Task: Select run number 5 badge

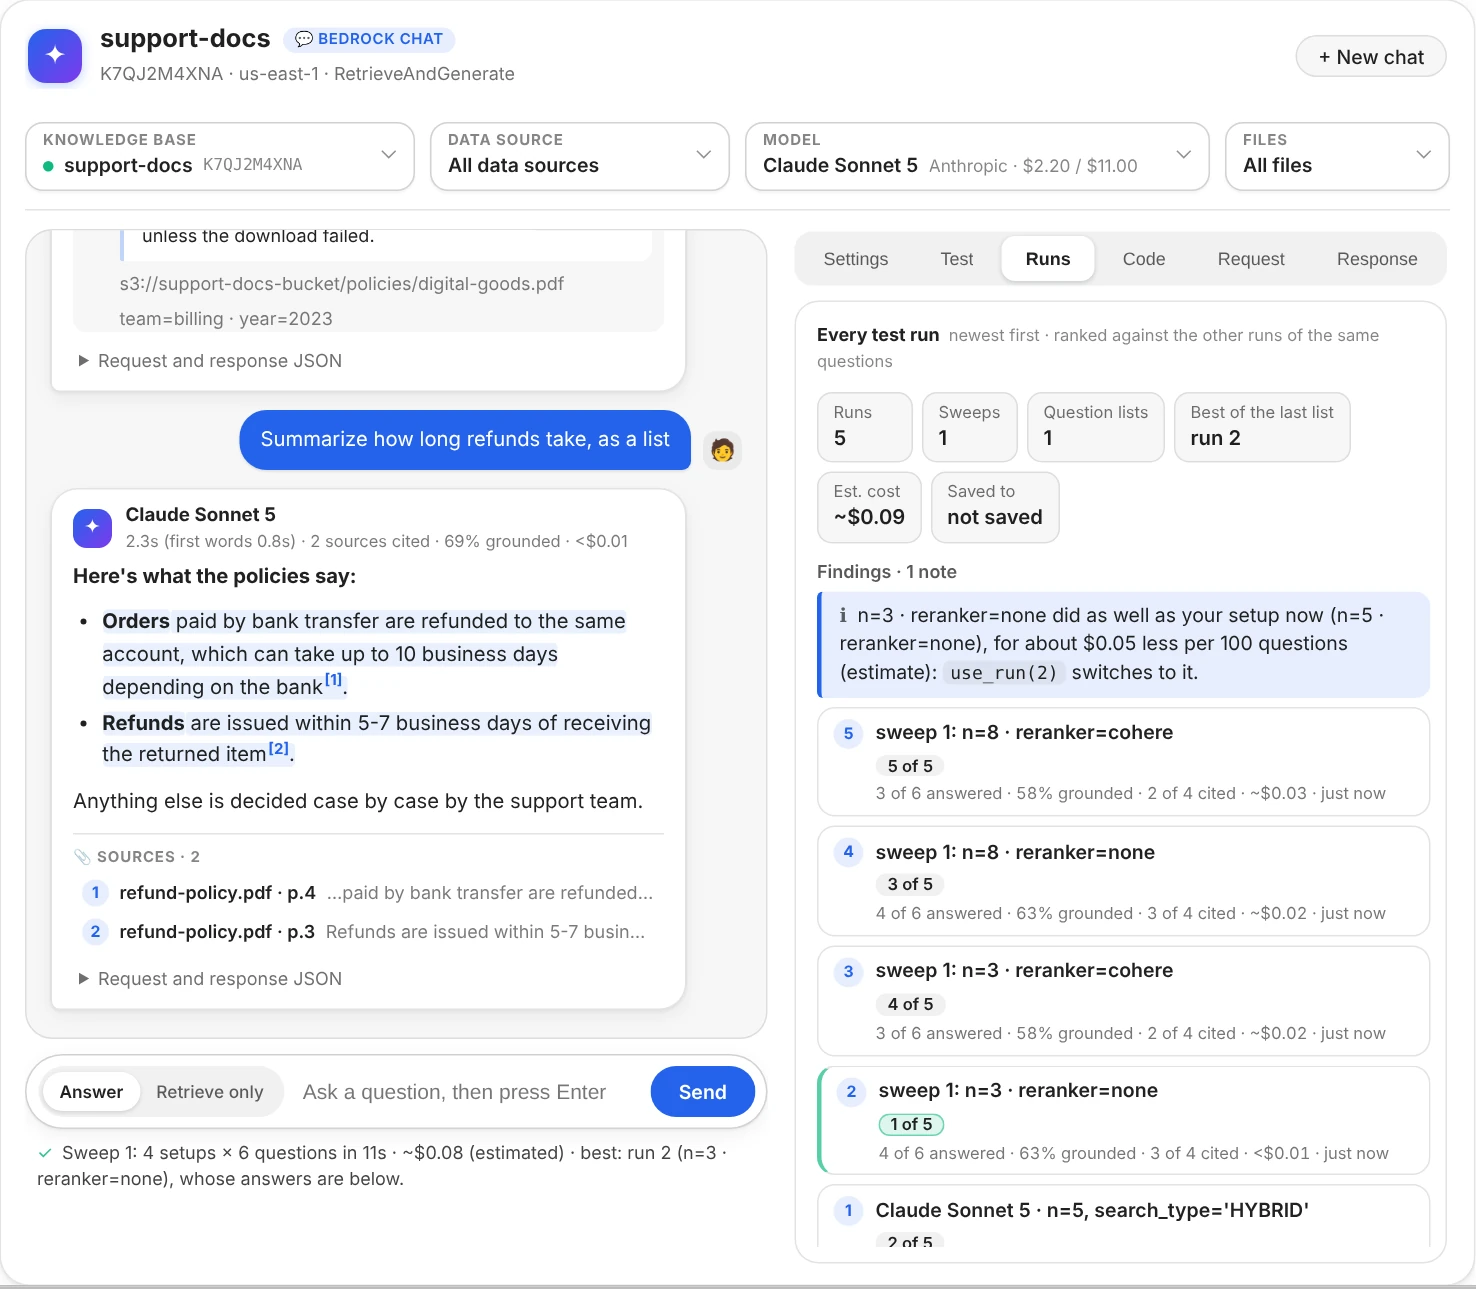Action: pos(848,733)
